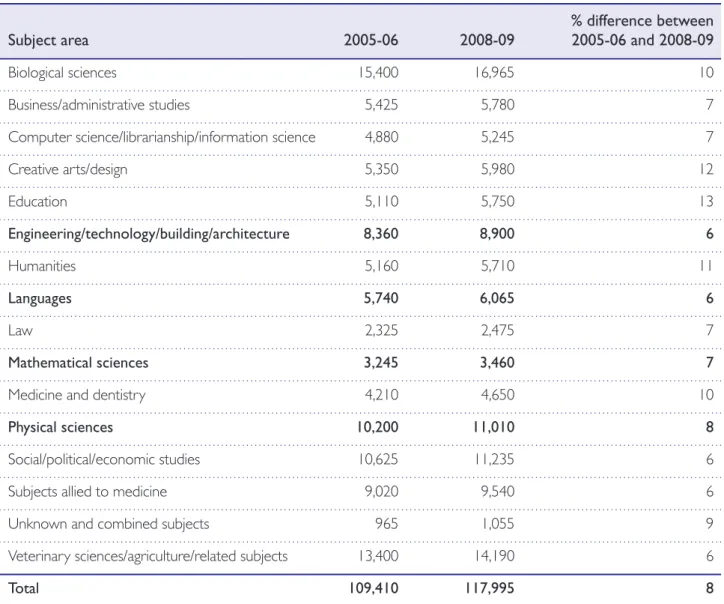Click the '2005-06' column header
The image size is (724, 604).
(x=371, y=40)
